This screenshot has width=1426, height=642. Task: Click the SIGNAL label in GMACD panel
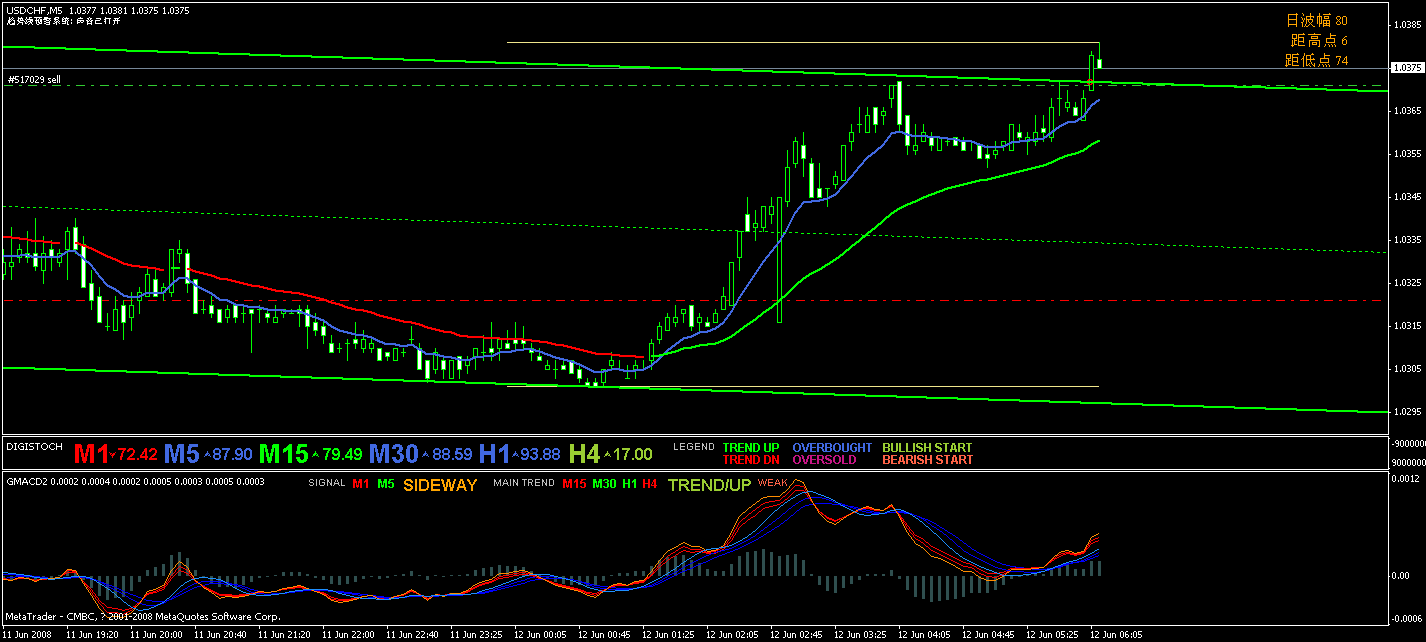tap(327, 484)
